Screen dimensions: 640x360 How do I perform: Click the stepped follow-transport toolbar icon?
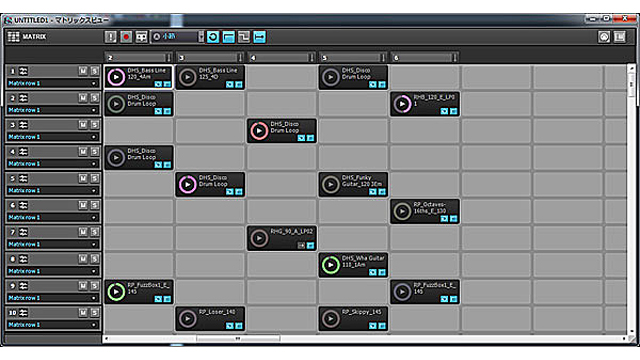244,37
